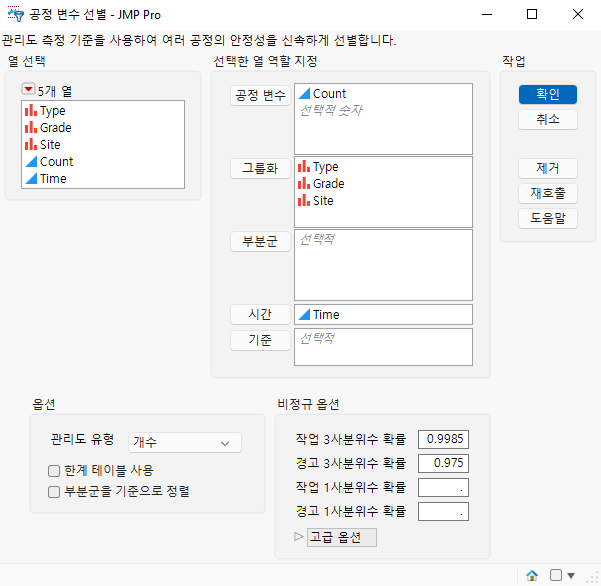
Task: Check 부분군을 기준으로 정렬 option
Action: point(54,492)
